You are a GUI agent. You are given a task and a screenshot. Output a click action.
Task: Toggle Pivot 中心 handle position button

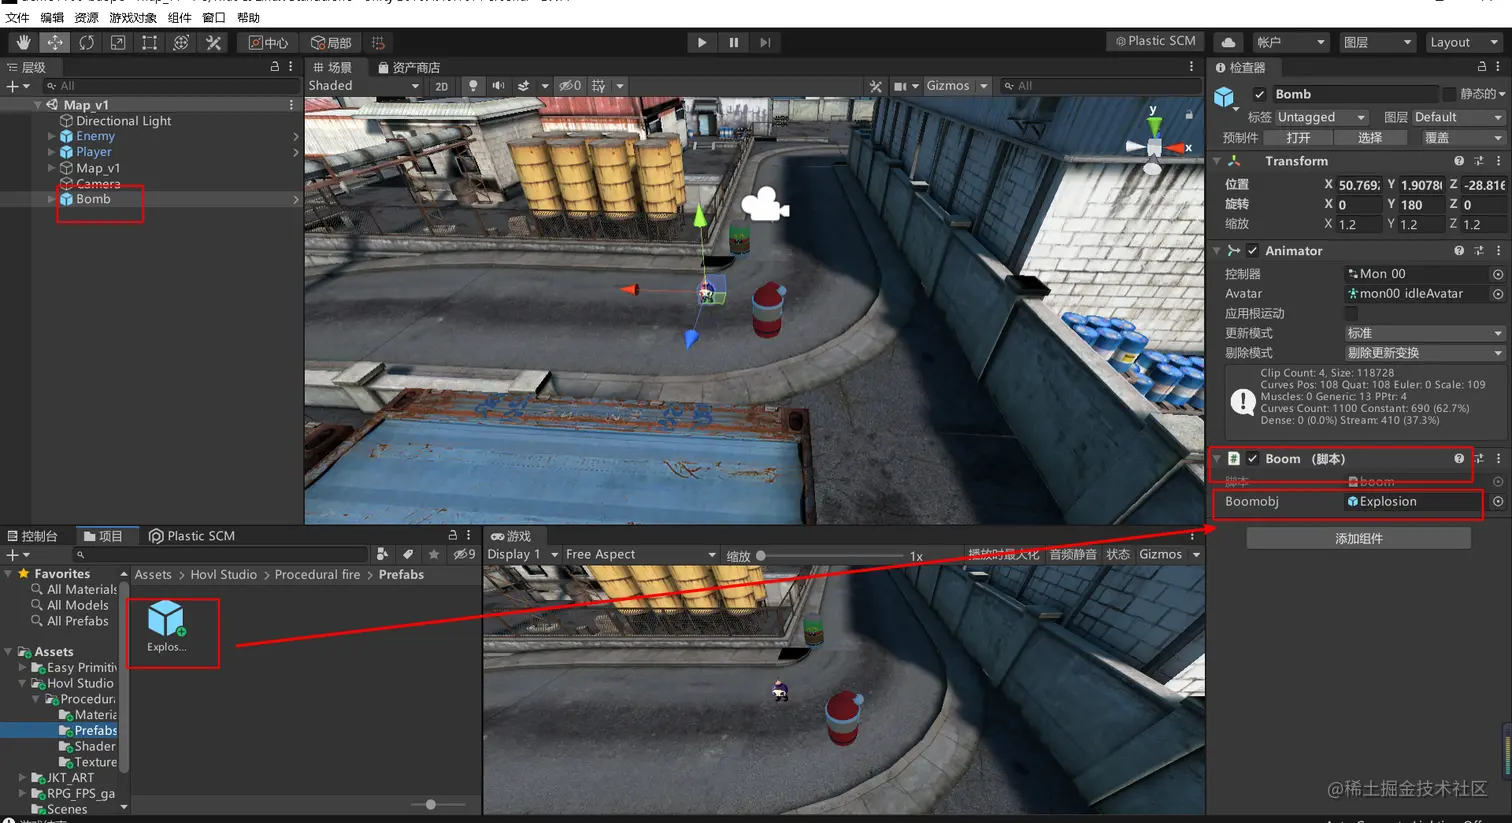tap(268, 42)
